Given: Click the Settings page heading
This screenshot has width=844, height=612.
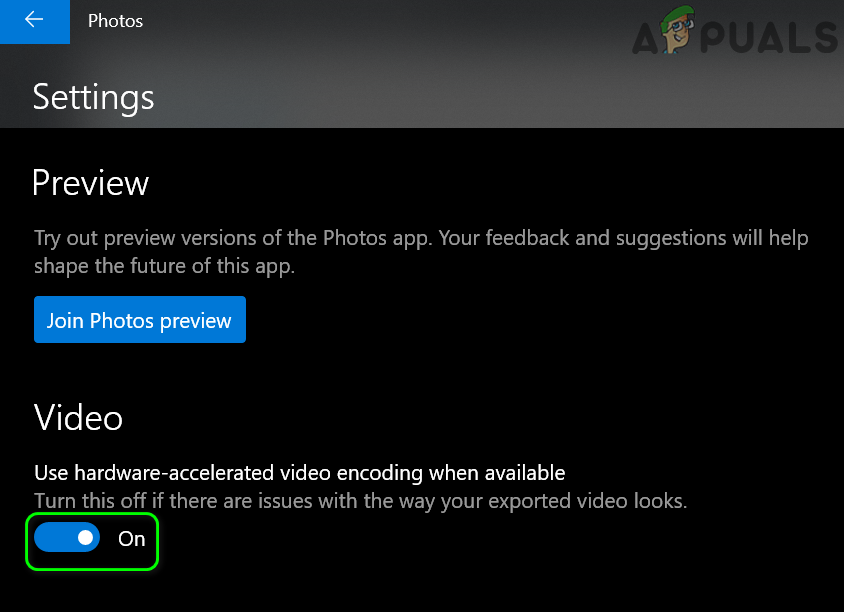Looking at the screenshot, I should click(x=93, y=97).
